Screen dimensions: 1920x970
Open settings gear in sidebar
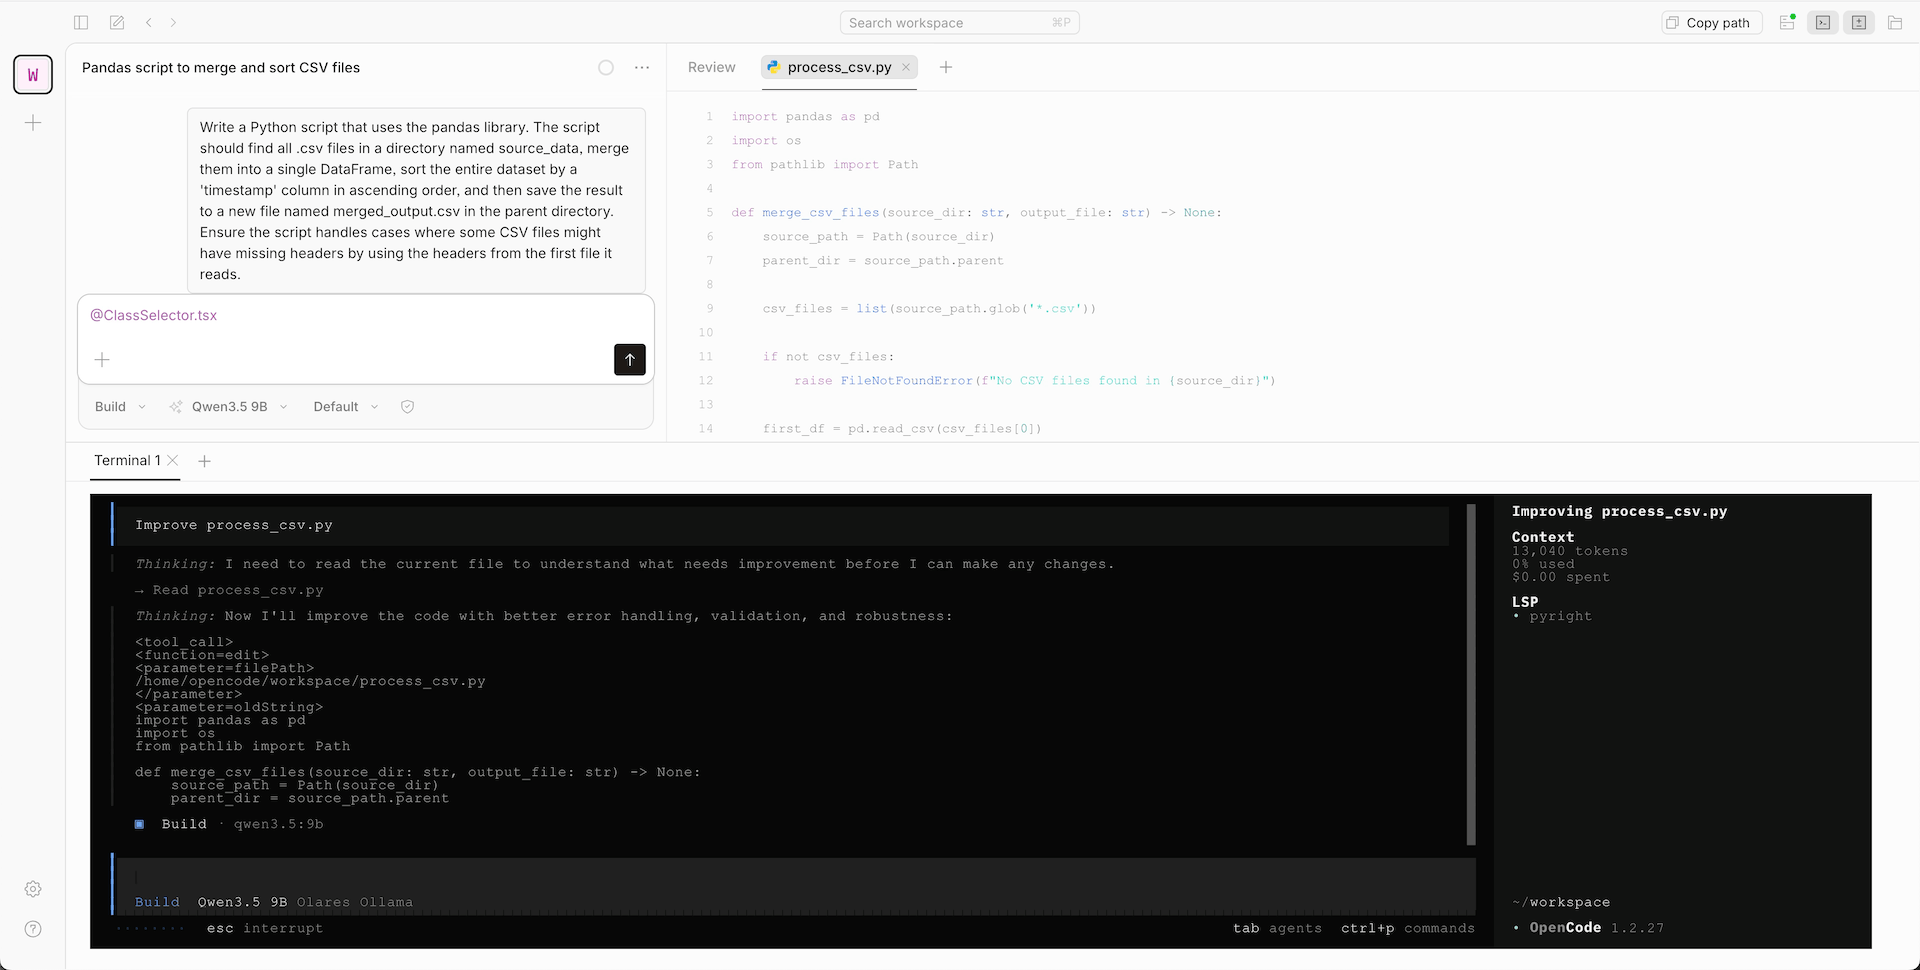click(x=33, y=889)
